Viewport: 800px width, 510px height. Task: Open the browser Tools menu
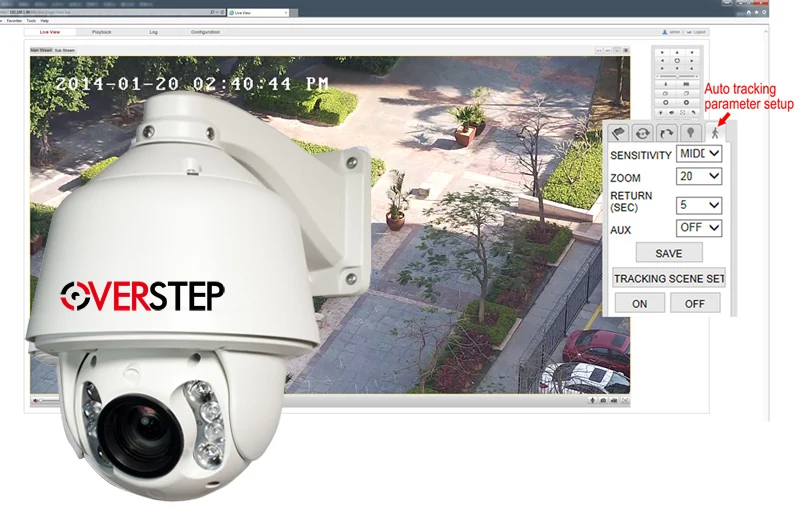(x=31, y=21)
